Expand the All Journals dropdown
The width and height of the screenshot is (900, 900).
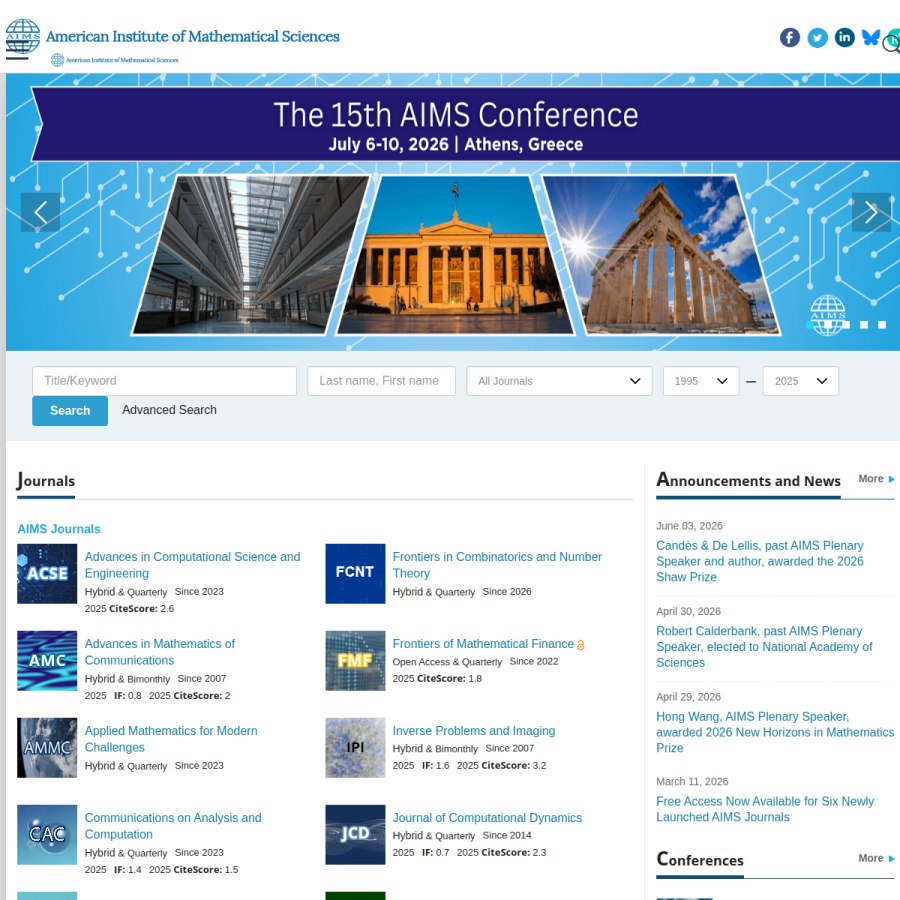tap(559, 381)
